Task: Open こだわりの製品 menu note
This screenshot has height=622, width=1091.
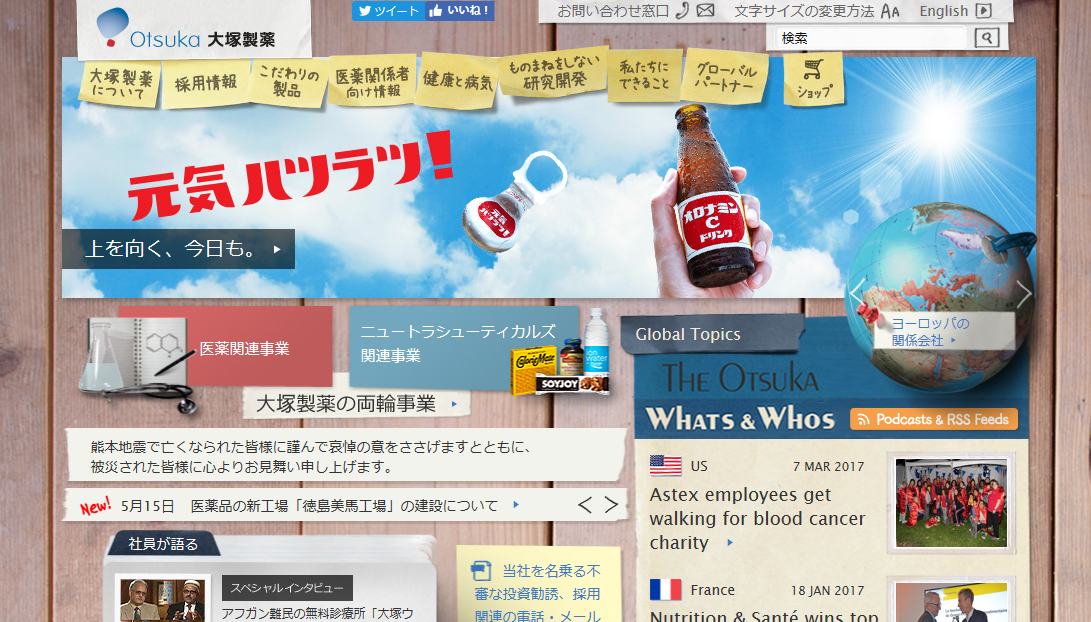Action: point(288,81)
